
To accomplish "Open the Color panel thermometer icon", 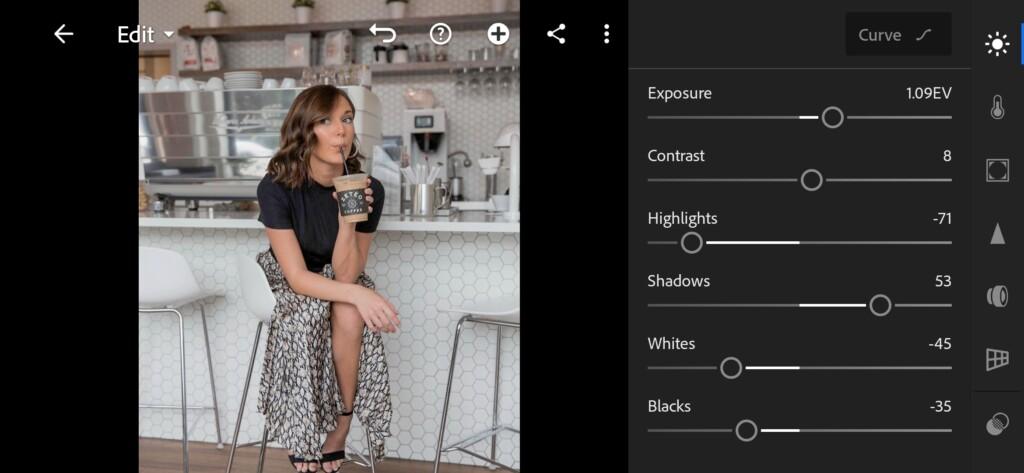I will click(x=997, y=106).
